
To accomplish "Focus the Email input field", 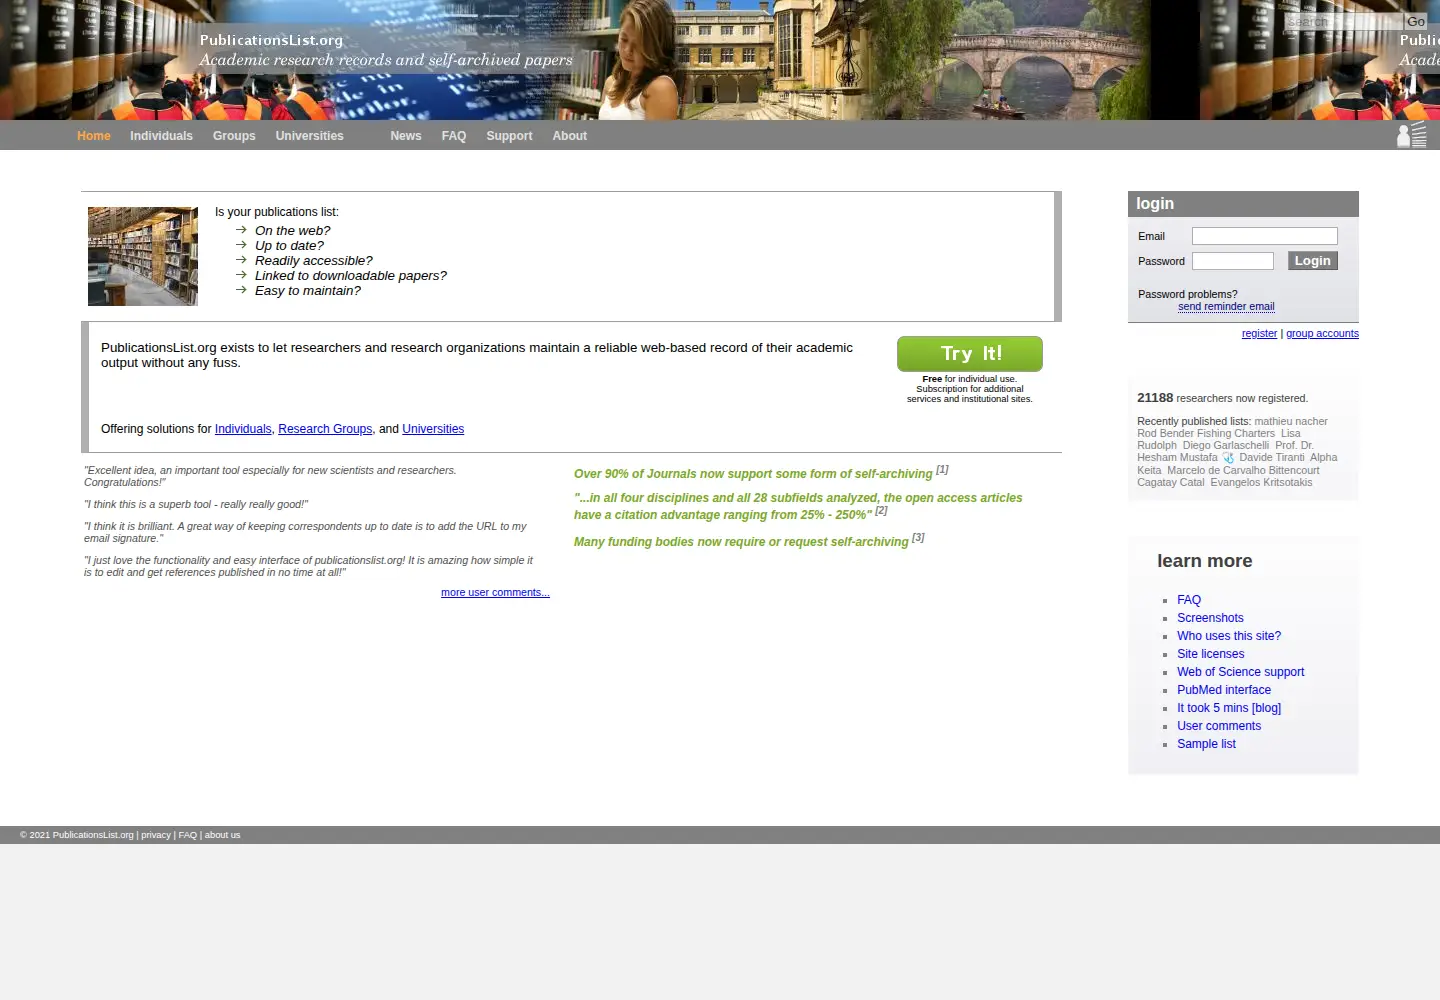I will tap(1265, 236).
